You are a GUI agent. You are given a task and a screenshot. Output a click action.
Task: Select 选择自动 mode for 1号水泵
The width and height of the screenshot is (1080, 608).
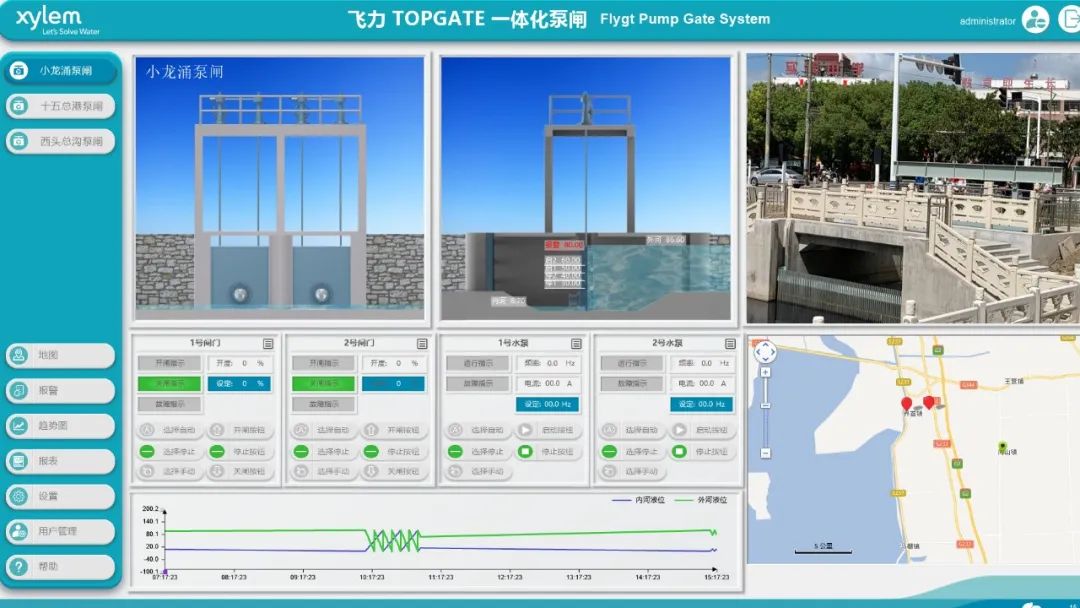(479, 430)
